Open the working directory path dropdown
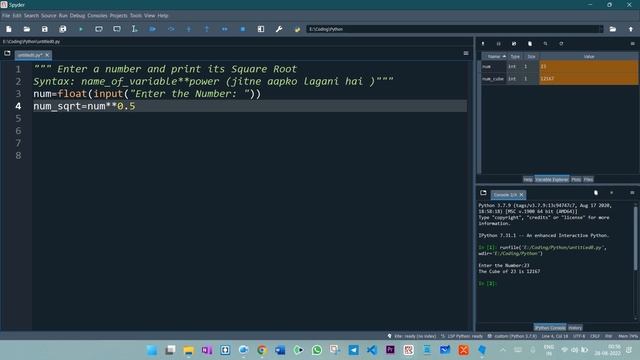The width and height of the screenshot is (640, 360). tap(600, 29)
